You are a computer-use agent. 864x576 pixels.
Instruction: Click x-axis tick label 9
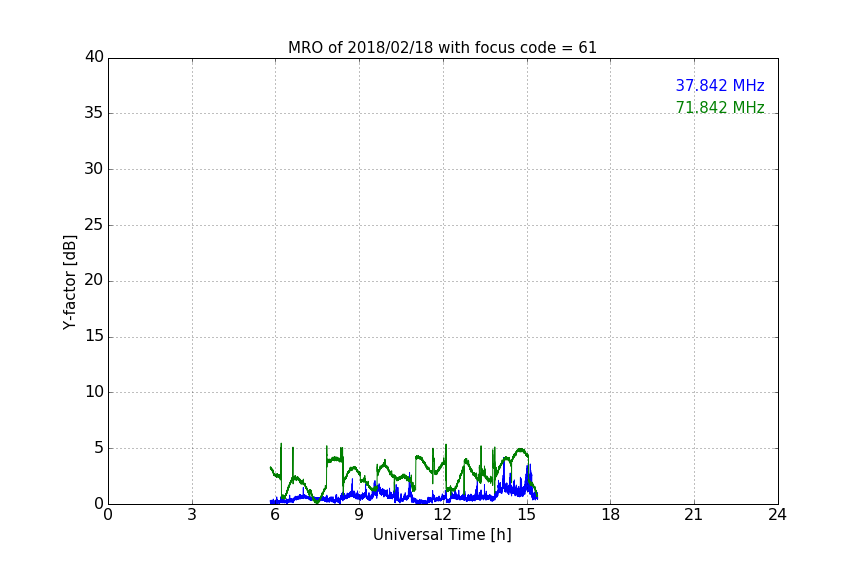pos(359,515)
